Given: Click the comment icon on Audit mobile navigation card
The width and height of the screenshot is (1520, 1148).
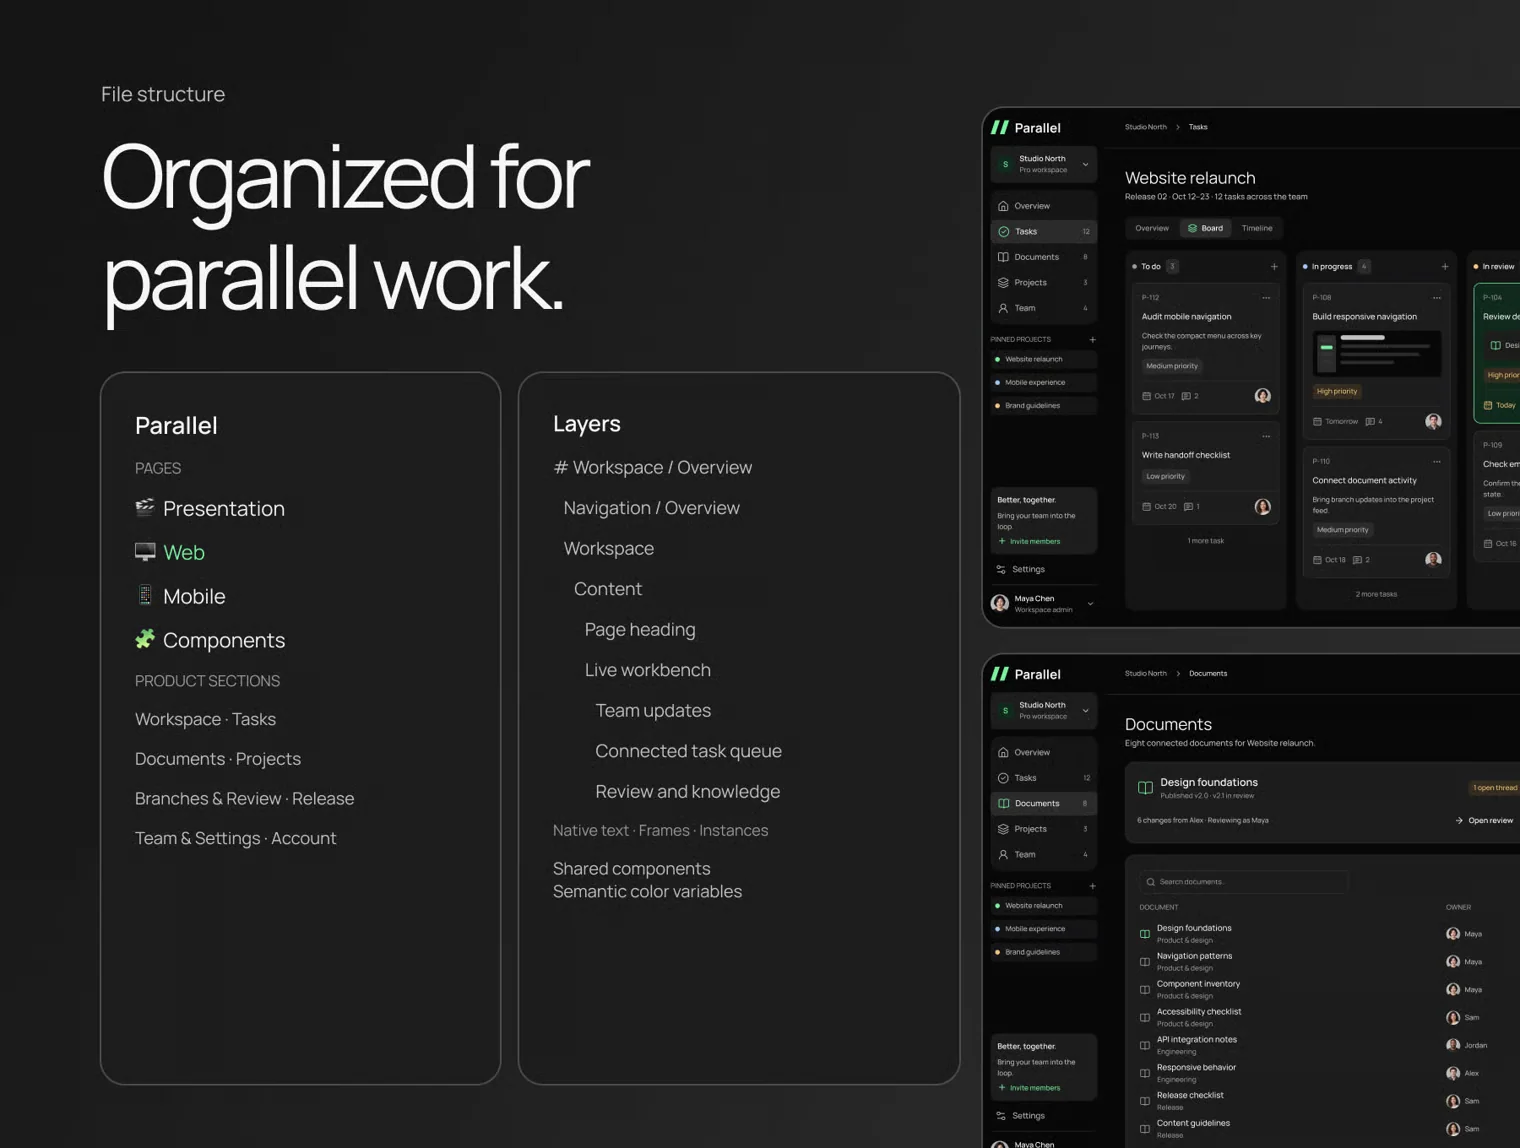Looking at the screenshot, I should [1186, 397].
